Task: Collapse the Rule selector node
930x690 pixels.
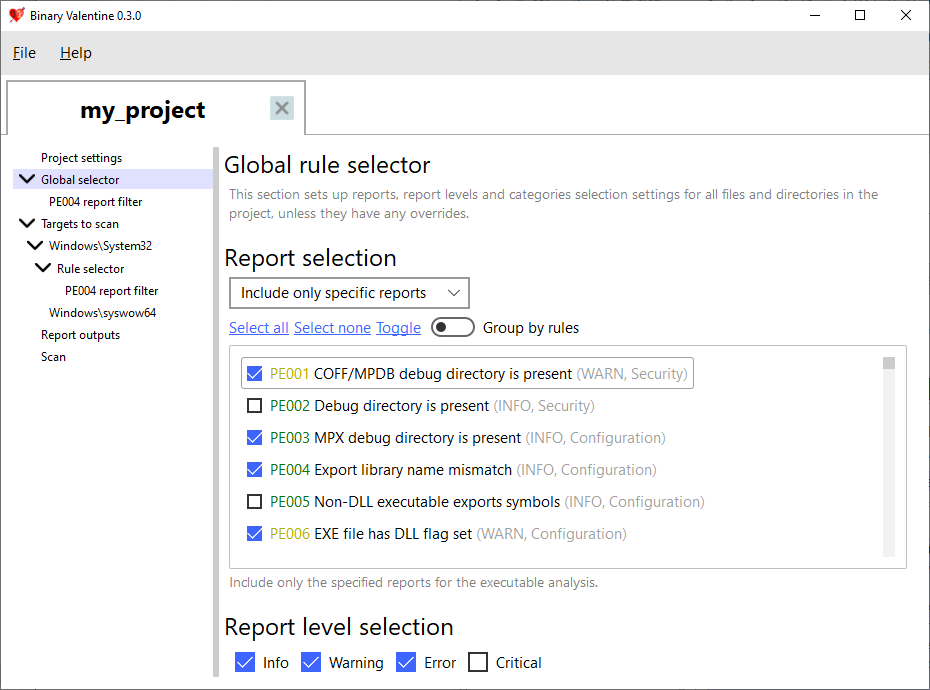Action: pos(43,268)
